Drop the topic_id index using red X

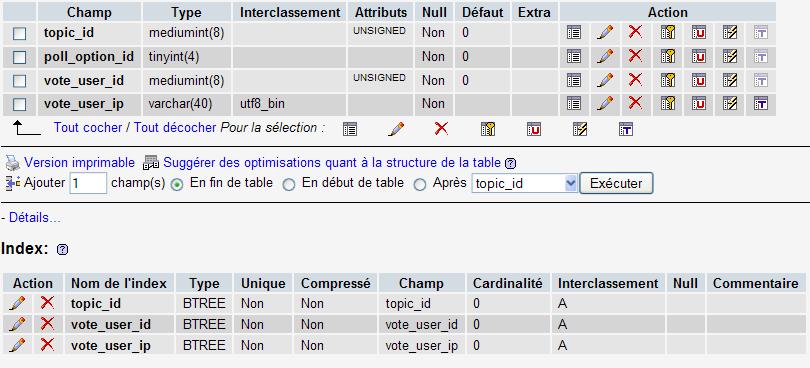[48, 302]
